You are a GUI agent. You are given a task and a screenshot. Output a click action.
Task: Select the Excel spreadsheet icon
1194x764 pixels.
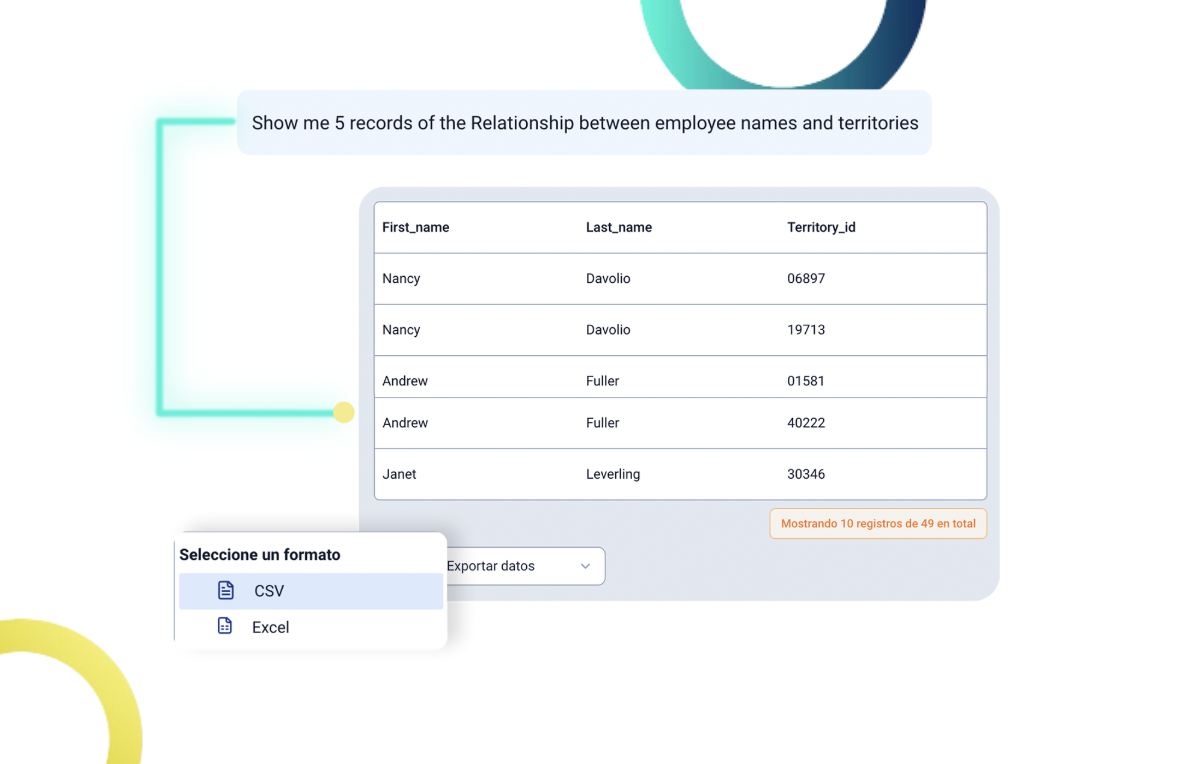click(x=225, y=626)
